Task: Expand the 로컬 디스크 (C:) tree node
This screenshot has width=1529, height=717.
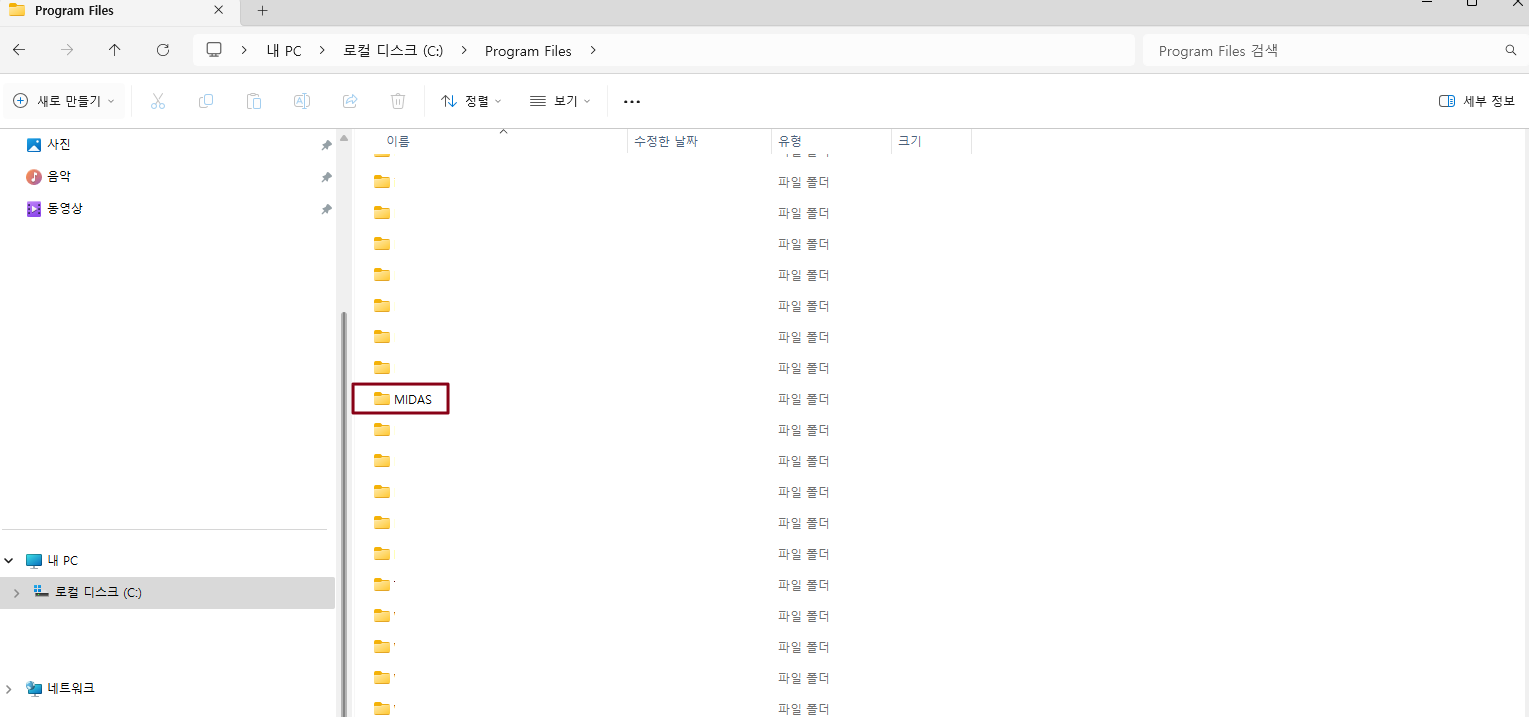Action: click(x=16, y=593)
